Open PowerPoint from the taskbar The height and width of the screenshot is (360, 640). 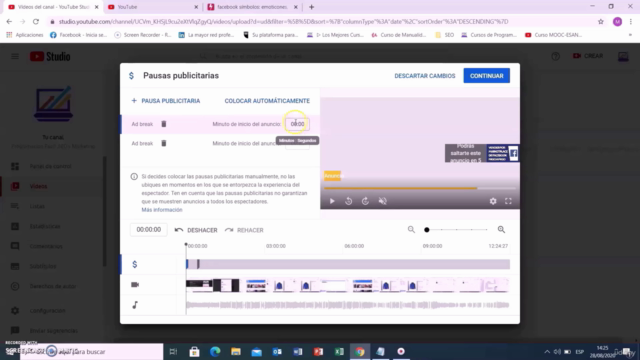[x=318, y=351]
